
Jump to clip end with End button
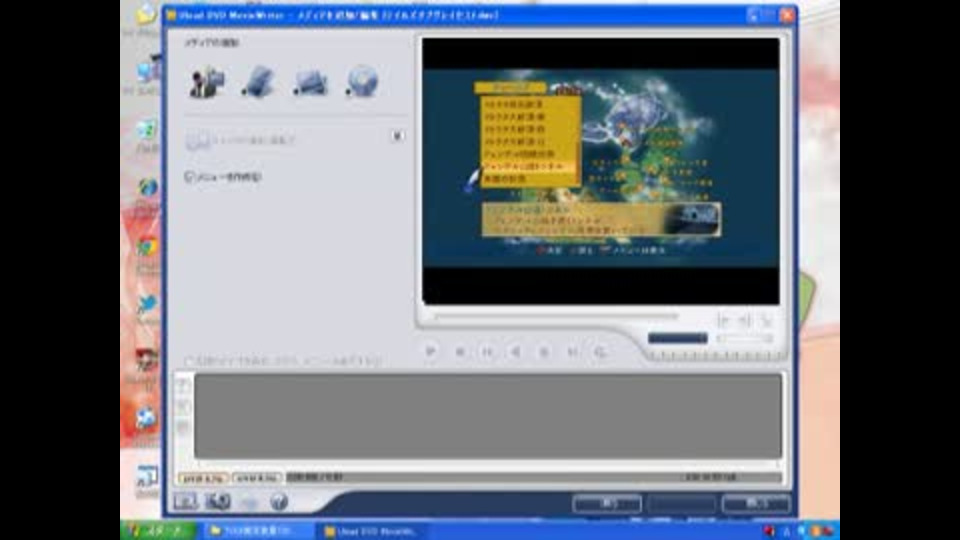(x=572, y=351)
